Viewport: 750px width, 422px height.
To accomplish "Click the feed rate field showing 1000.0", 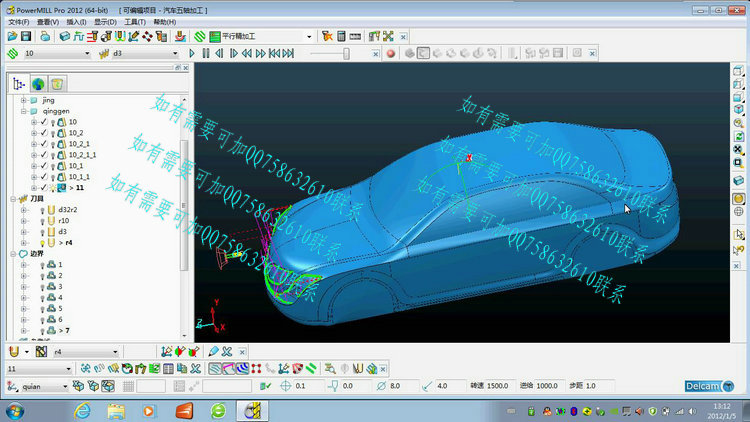I will pos(549,386).
